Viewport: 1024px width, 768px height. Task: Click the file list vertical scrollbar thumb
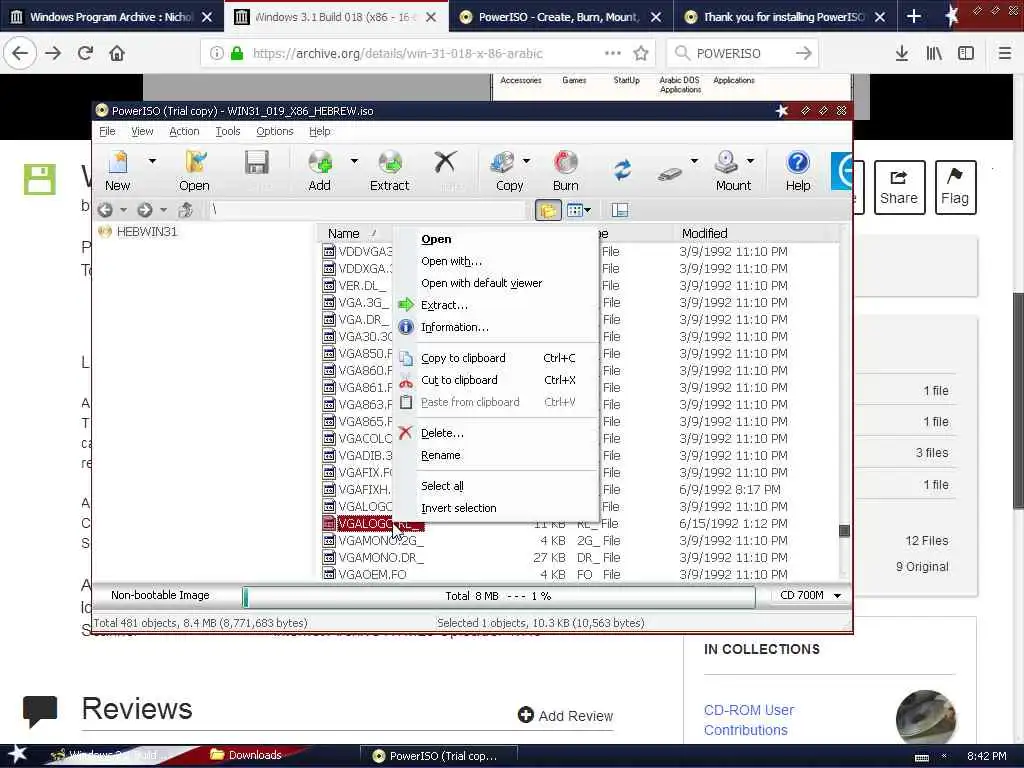(x=844, y=531)
